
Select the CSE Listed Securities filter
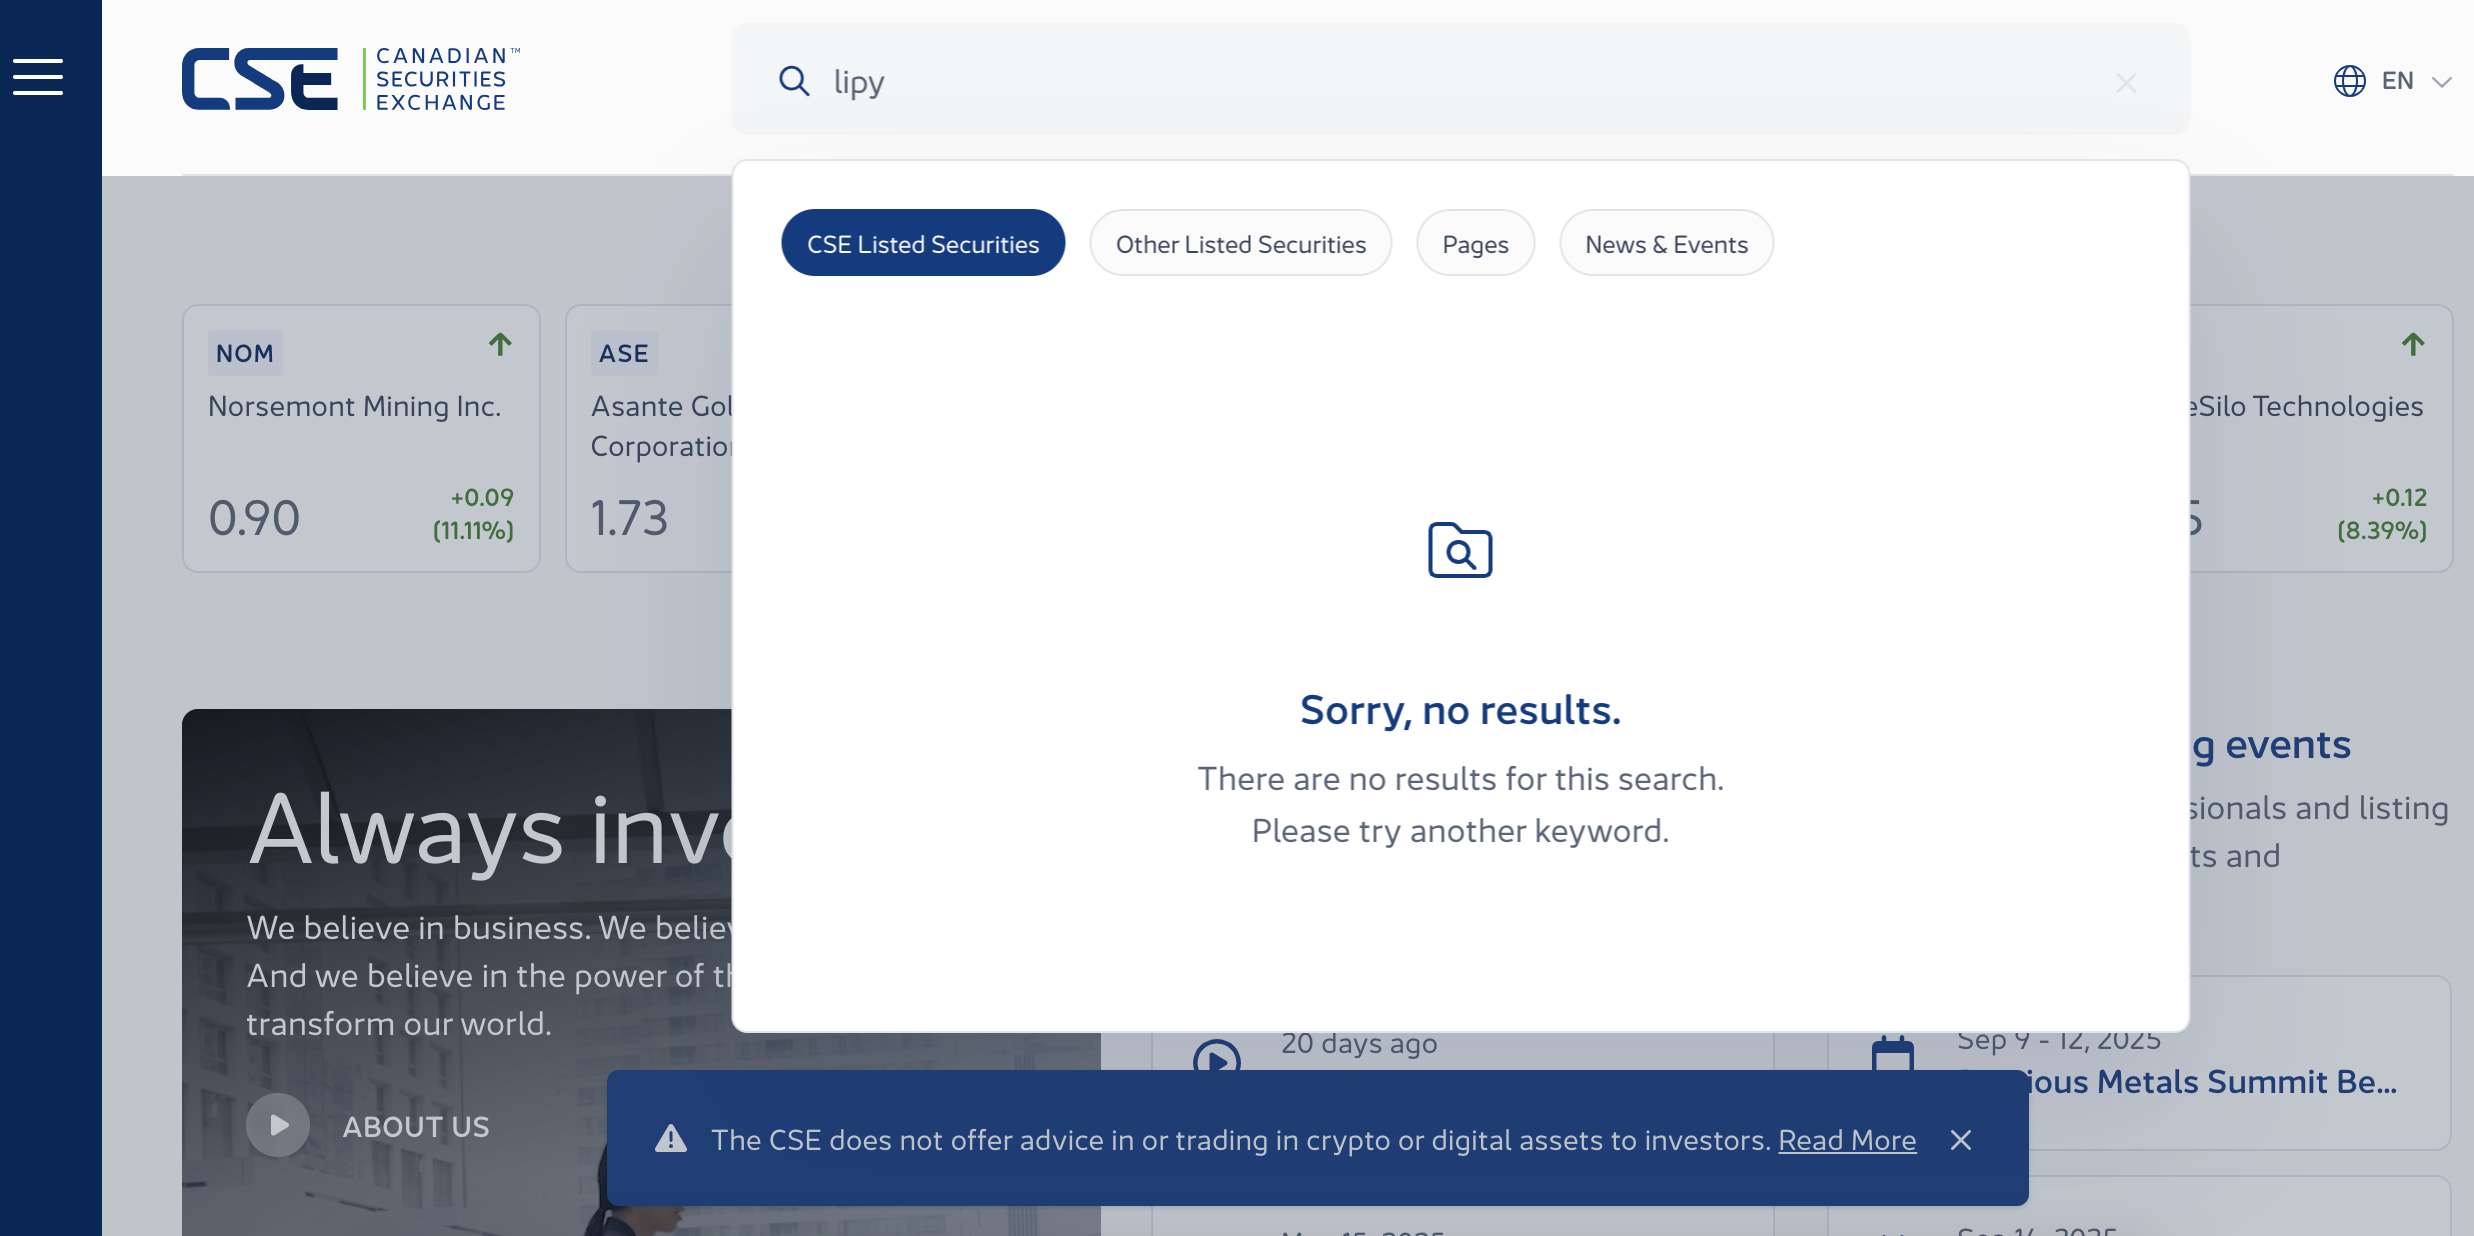923,243
